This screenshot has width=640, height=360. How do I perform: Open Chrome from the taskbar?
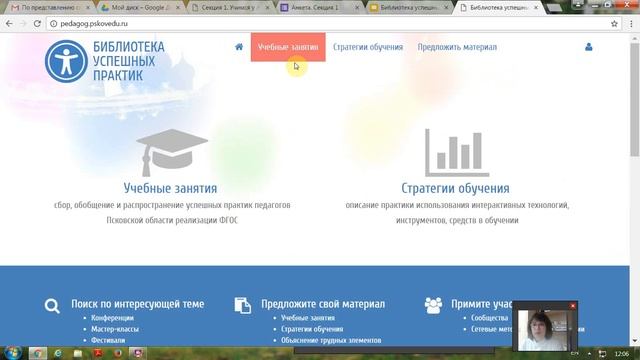[x=38, y=353]
